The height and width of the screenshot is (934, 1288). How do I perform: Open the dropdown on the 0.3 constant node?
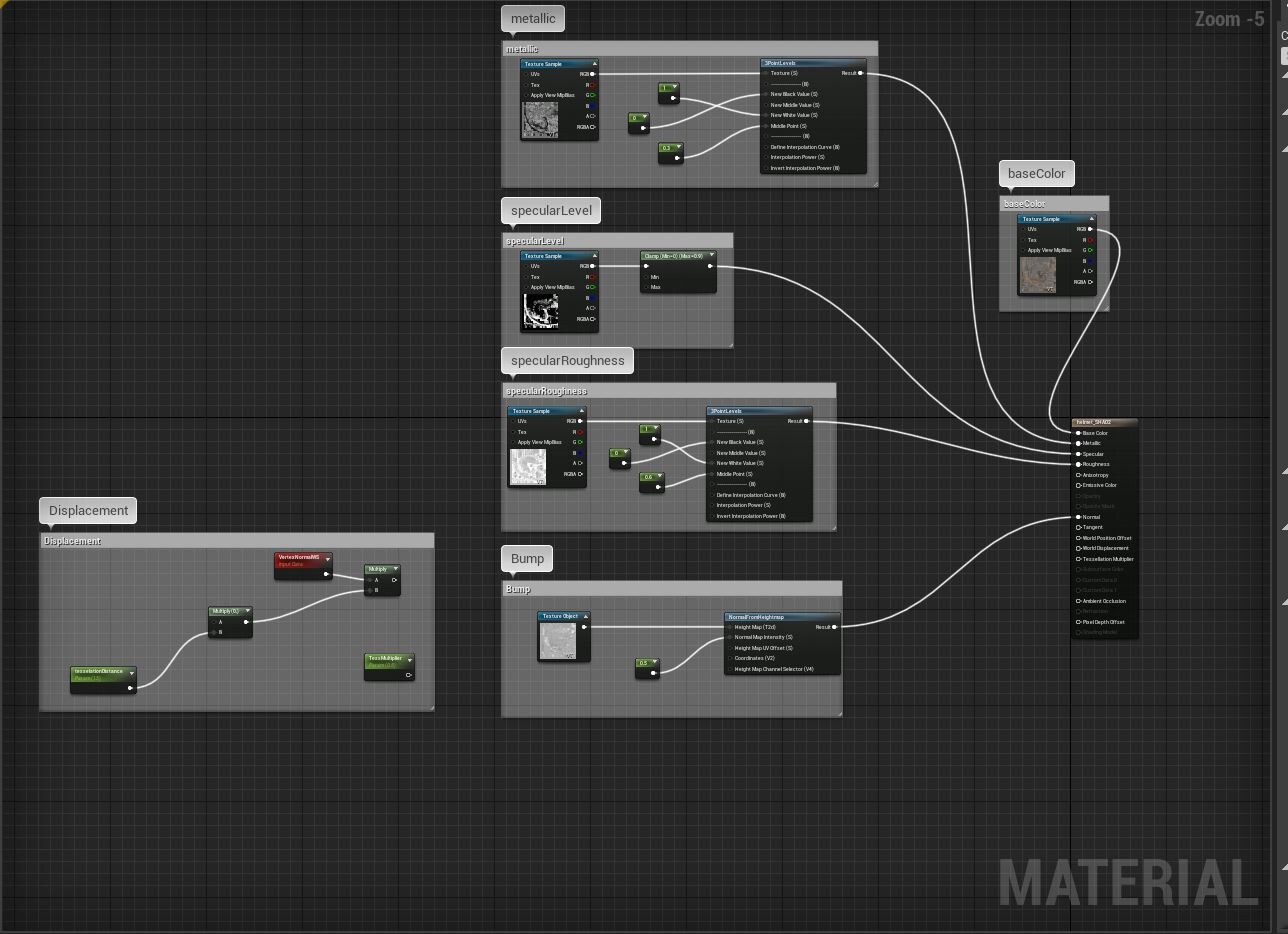click(678, 146)
